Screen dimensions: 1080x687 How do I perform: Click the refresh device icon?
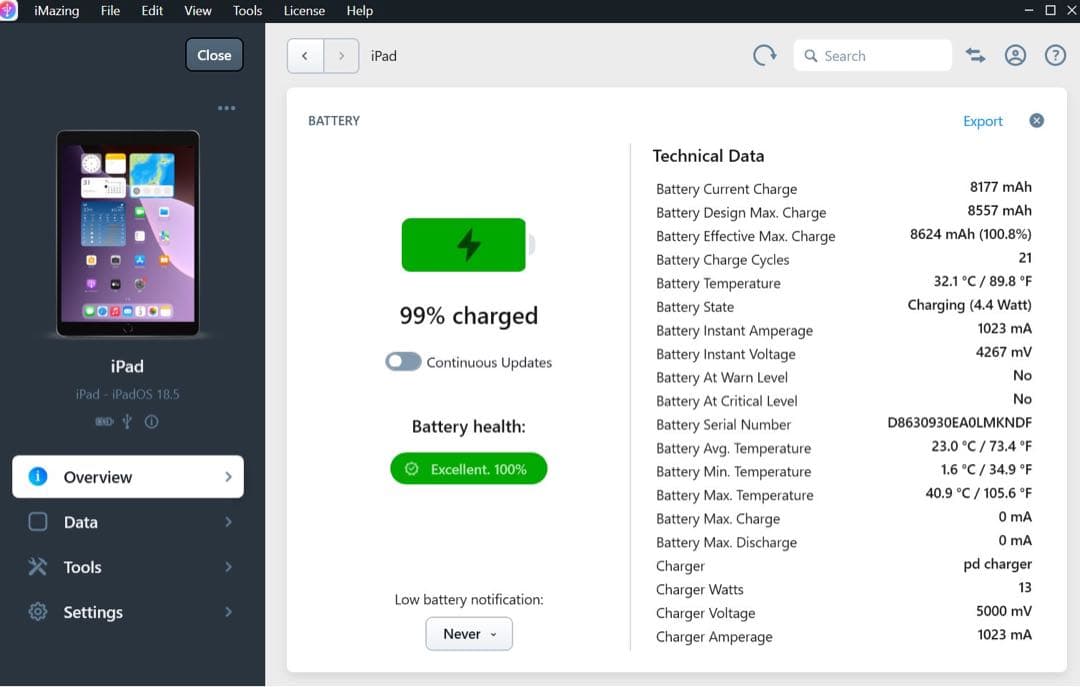pyautogui.click(x=764, y=55)
